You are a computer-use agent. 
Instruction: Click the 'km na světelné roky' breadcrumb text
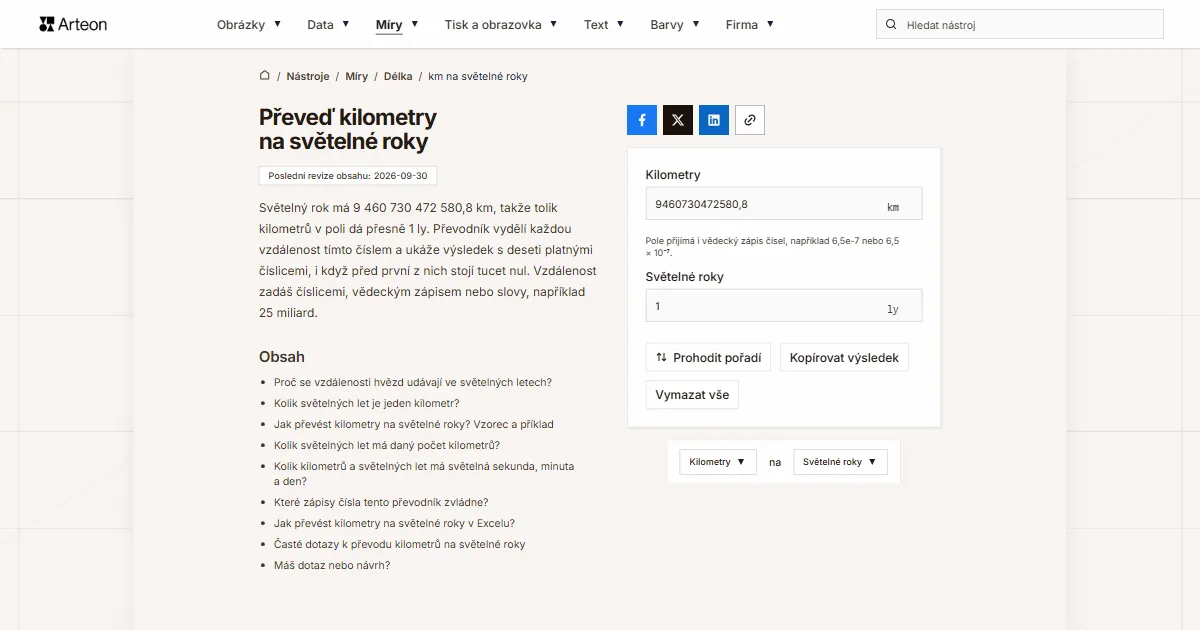(478, 76)
